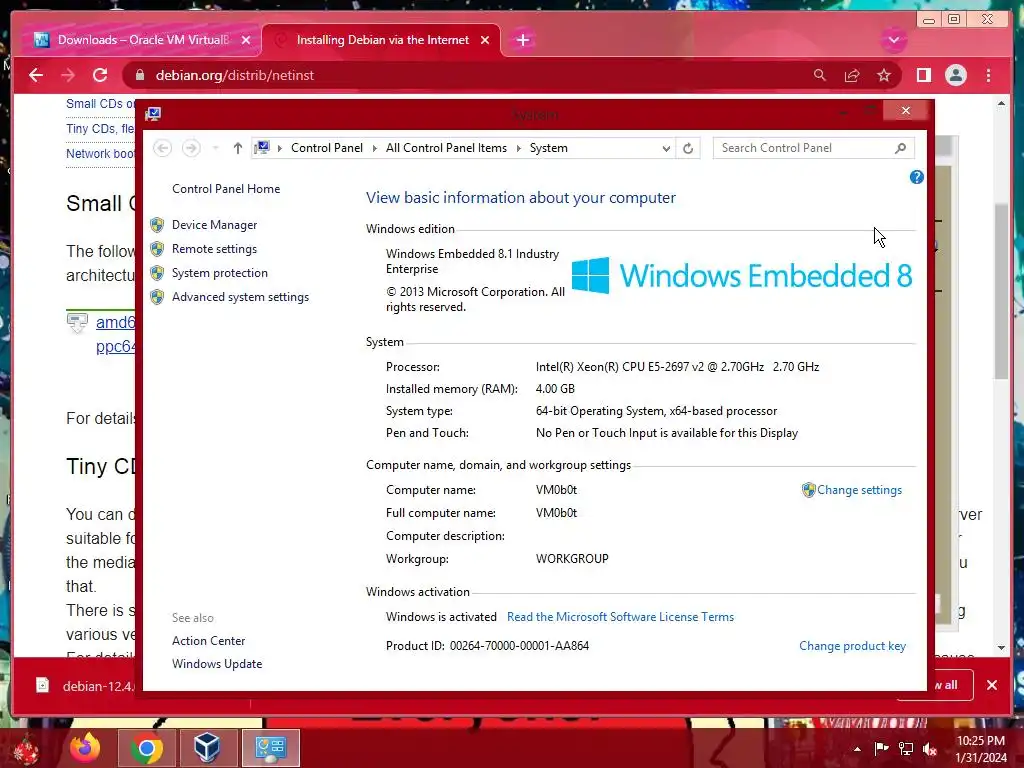
Task: Read the Microsoft Software License Terms
Action: point(620,616)
